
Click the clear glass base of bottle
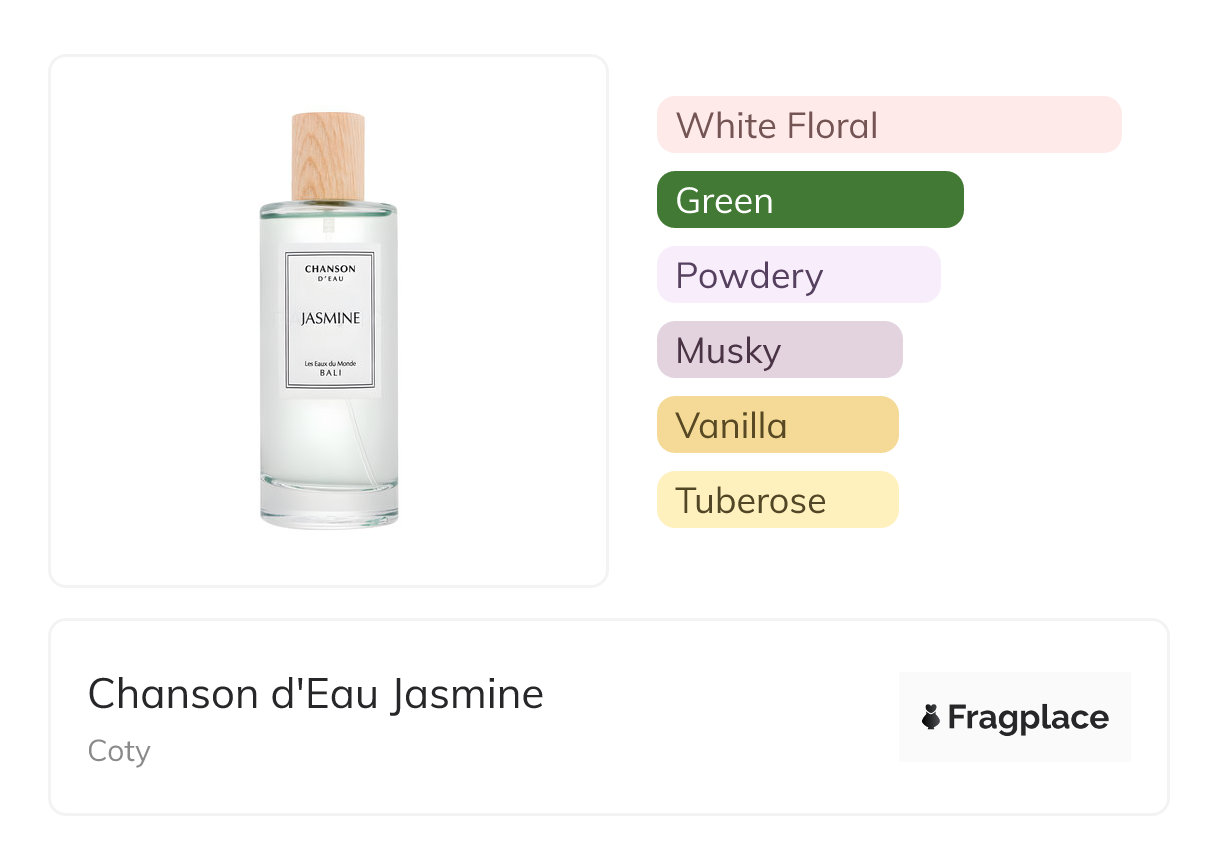pyautogui.click(x=329, y=505)
